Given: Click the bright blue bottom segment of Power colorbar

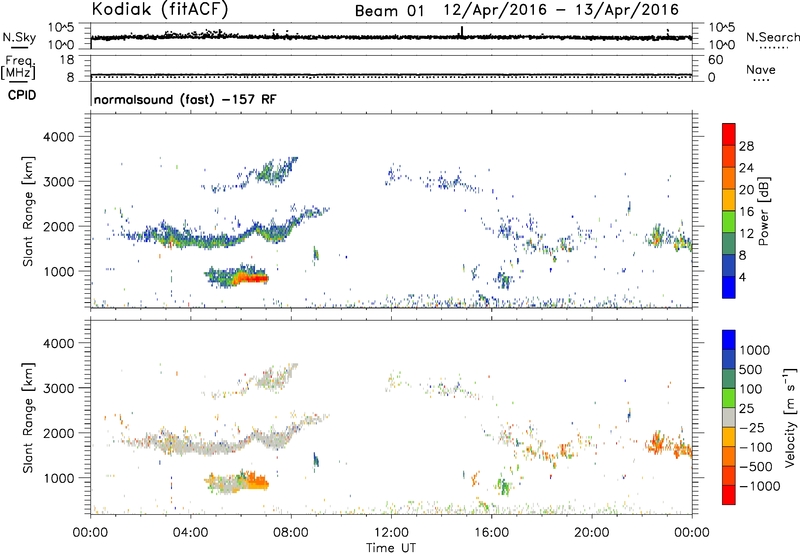Looking at the screenshot, I should point(729,287).
